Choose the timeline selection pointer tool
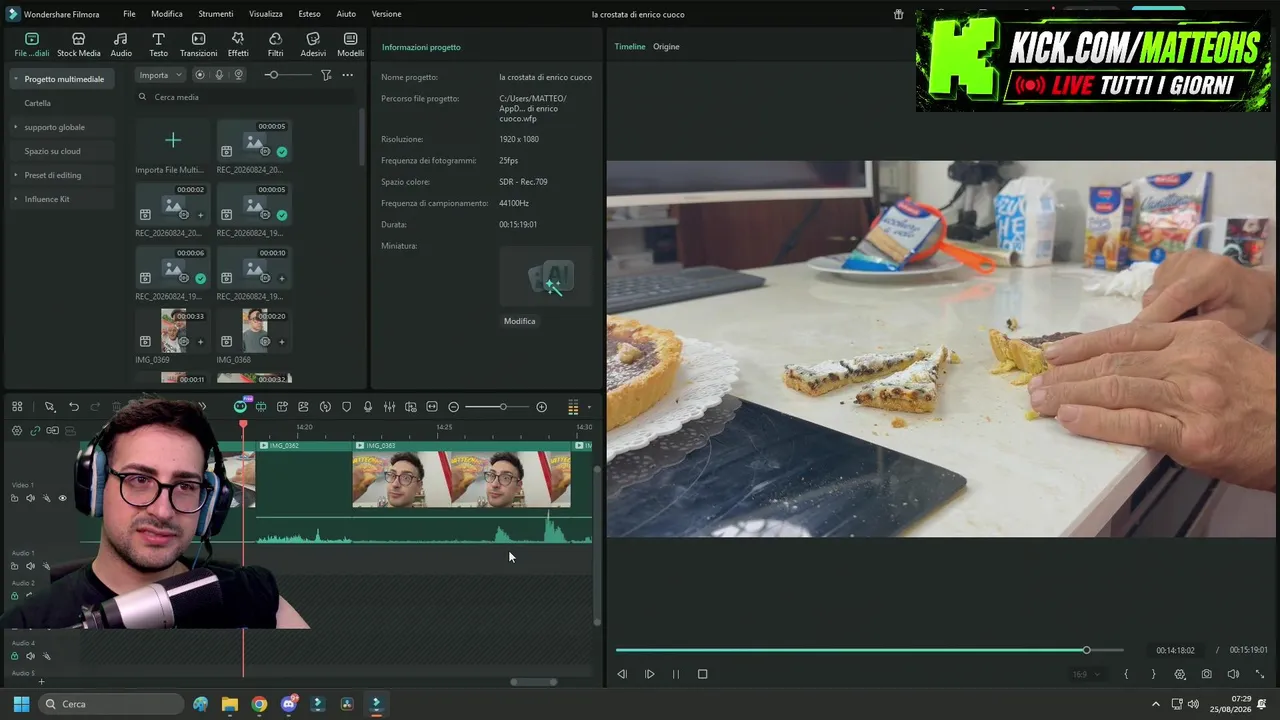Viewport: 1280px width, 720px height. pos(49,407)
